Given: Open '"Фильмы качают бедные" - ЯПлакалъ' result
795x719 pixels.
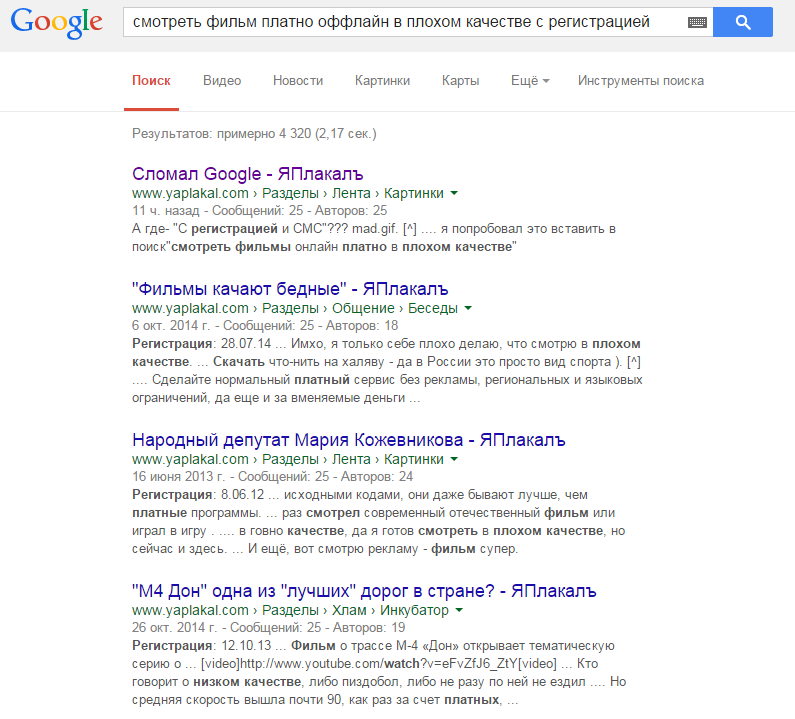Looking at the screenshot, I should pos(290,289).
